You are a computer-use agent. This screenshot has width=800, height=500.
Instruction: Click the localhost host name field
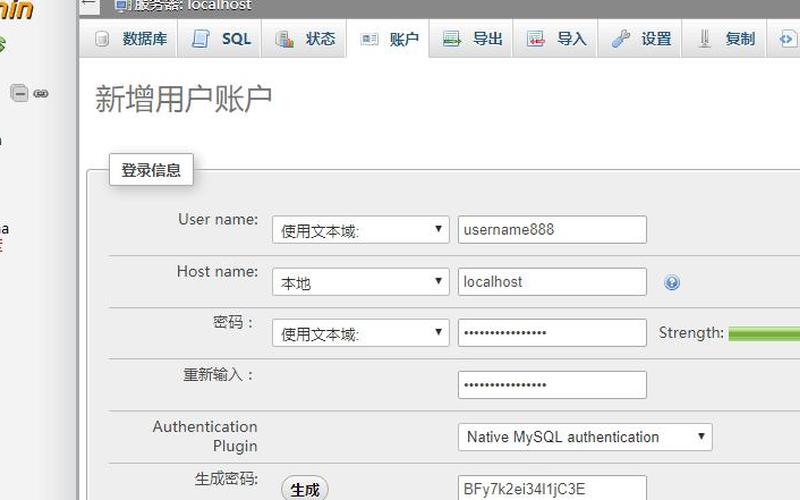[x=552, y=282]
